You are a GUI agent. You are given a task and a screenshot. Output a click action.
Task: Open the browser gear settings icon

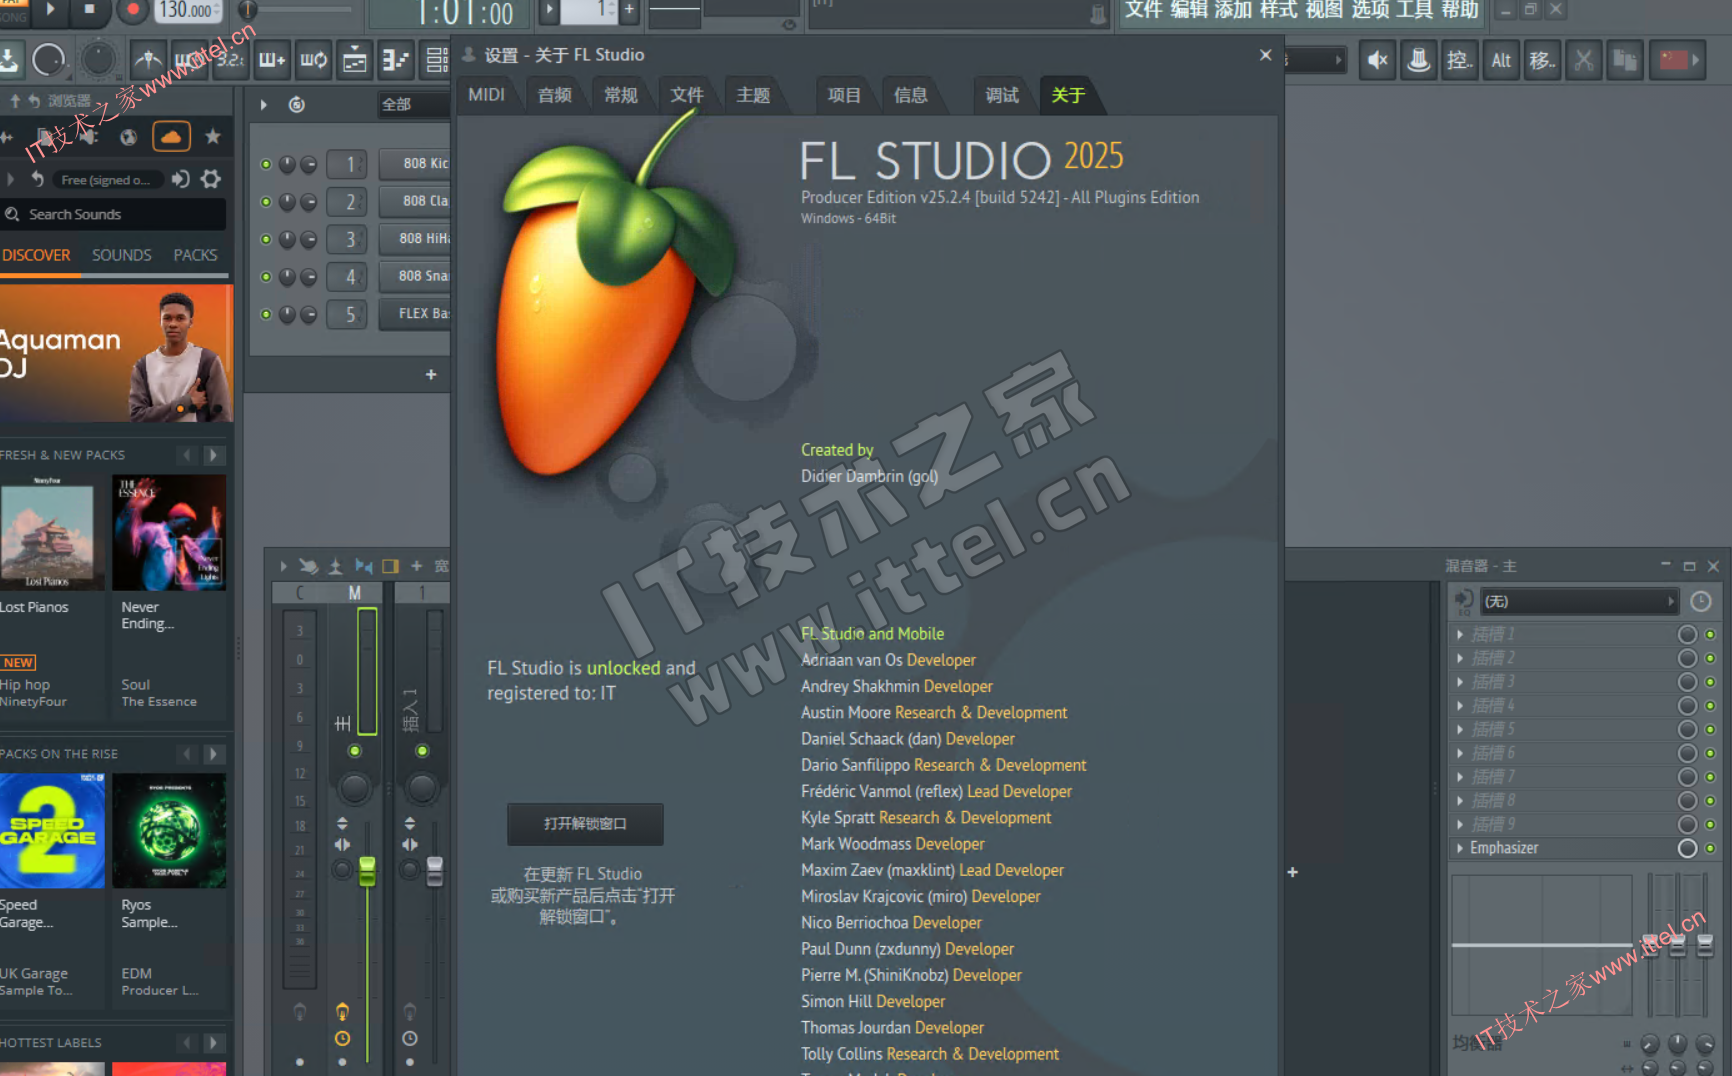tap(211, 179)
